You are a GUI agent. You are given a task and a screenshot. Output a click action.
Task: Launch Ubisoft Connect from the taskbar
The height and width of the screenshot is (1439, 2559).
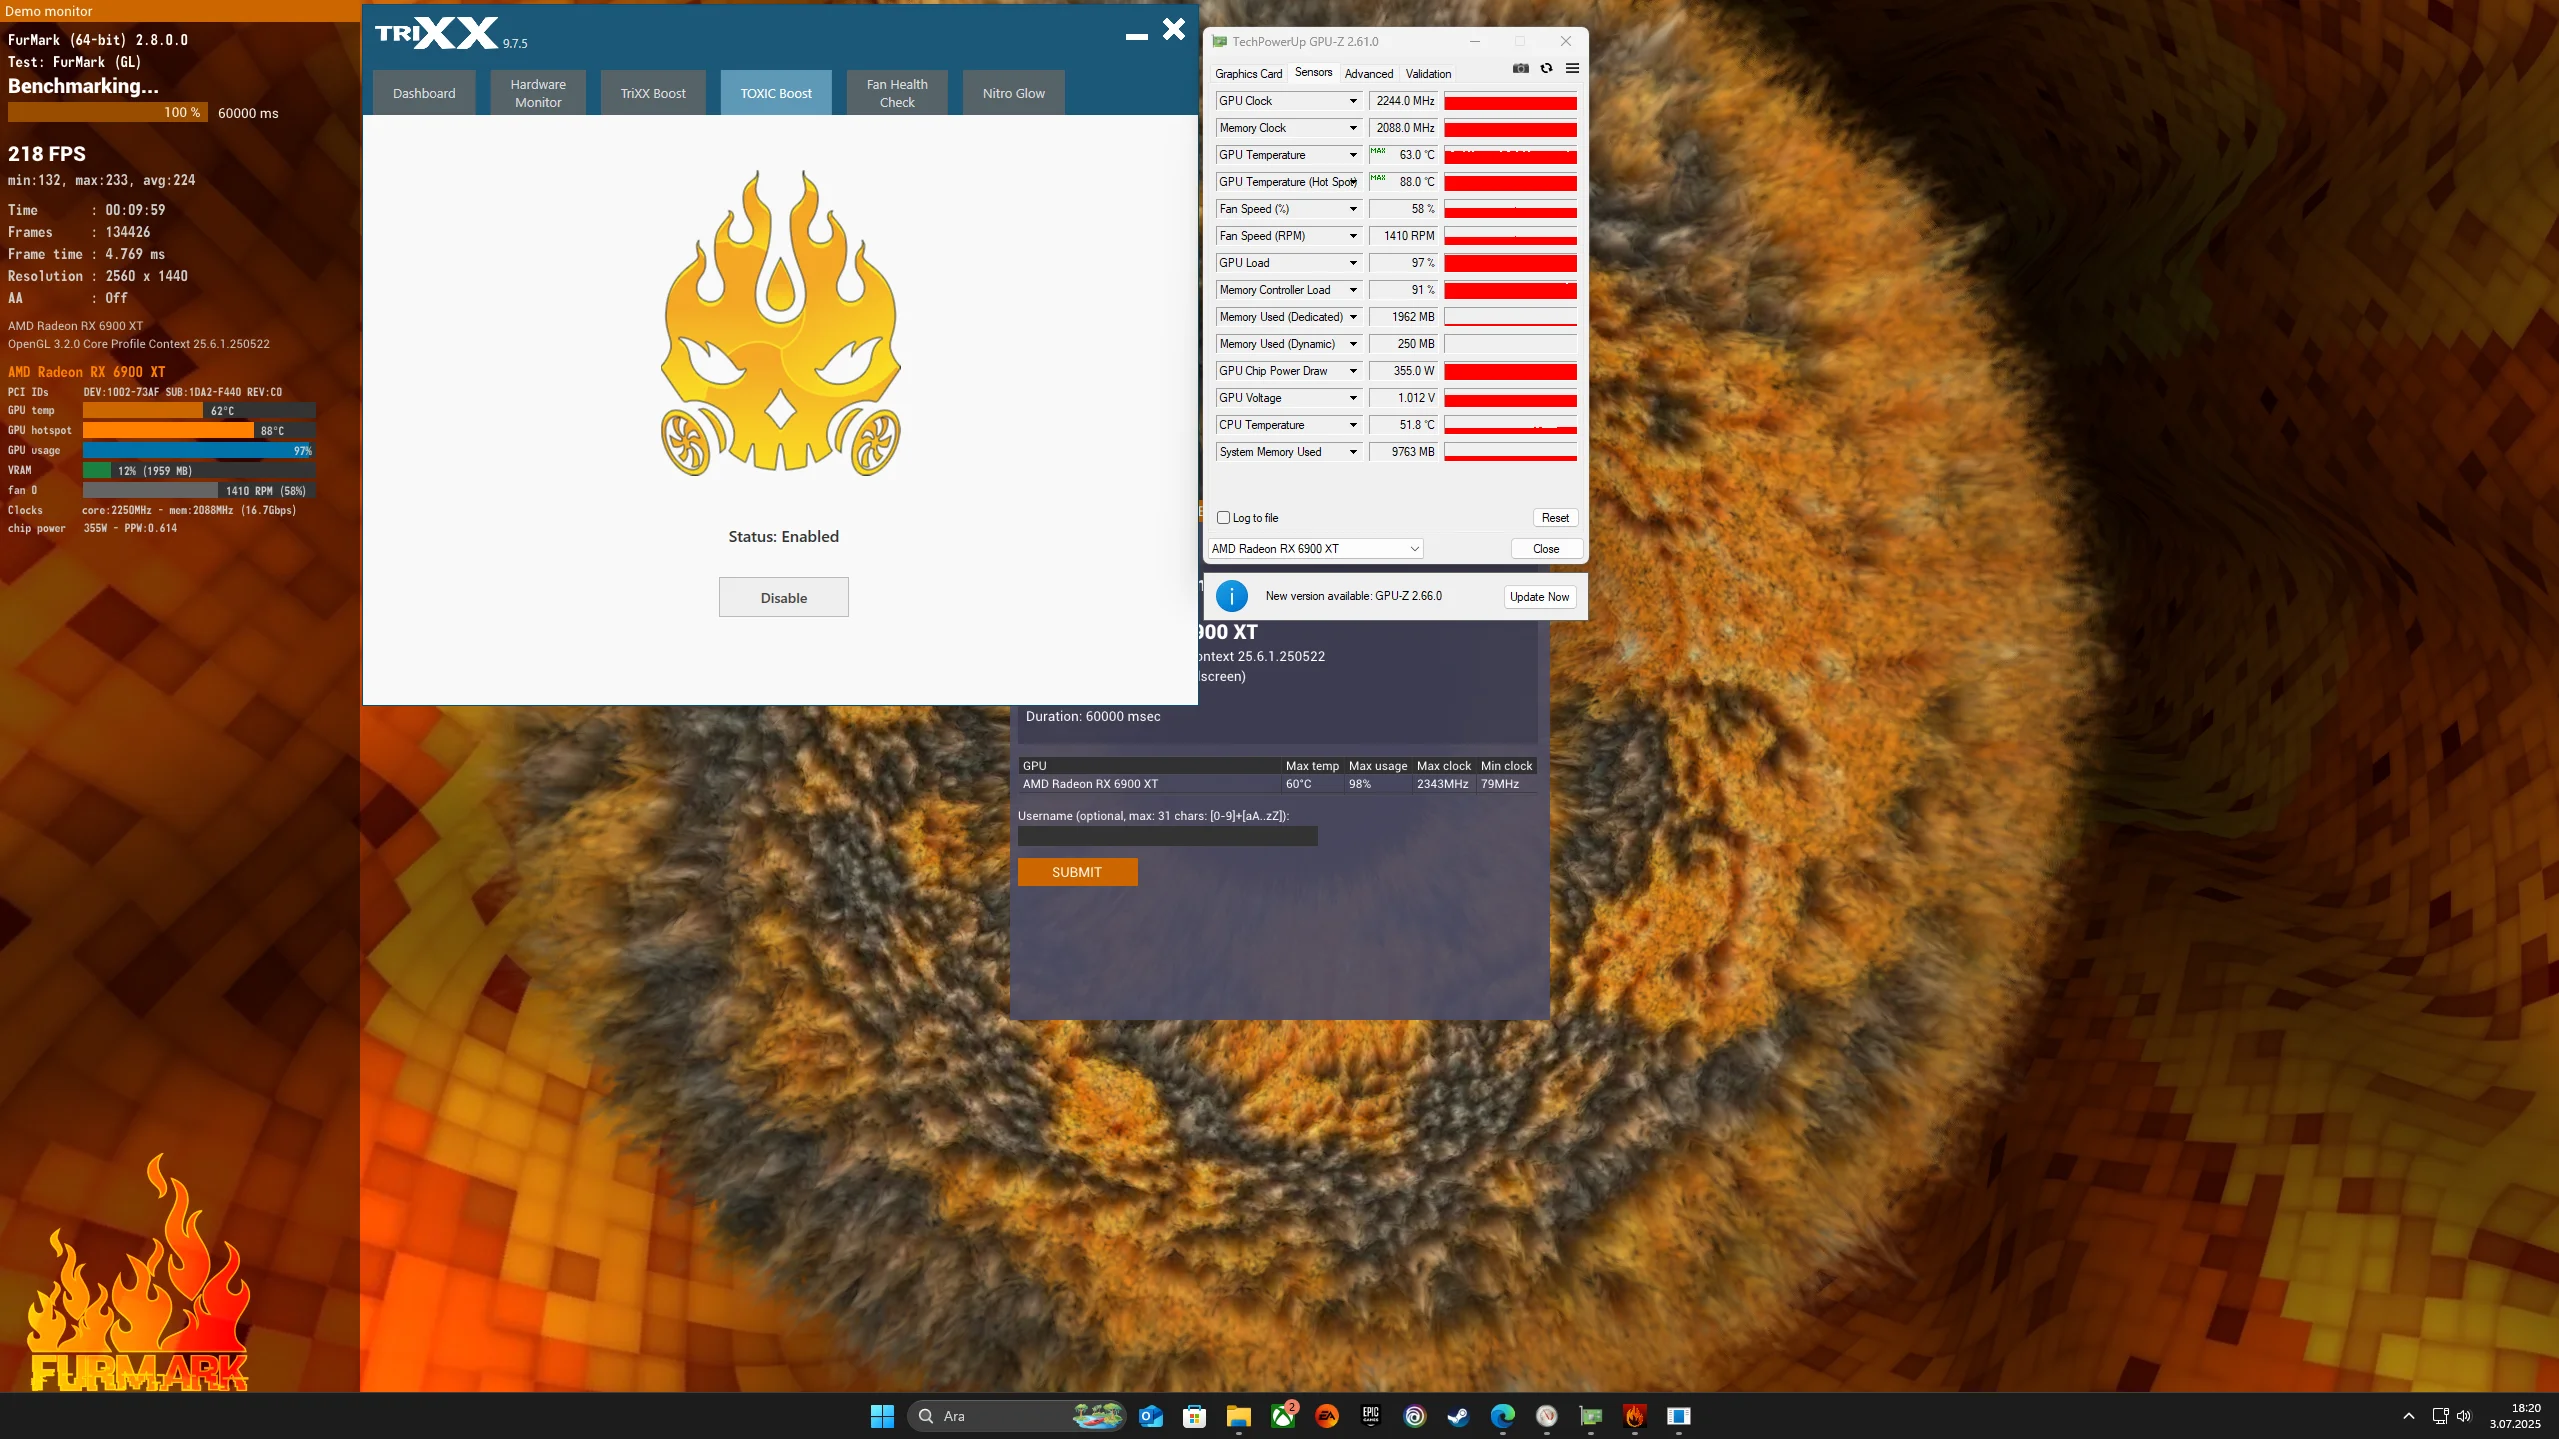tap(1414, 1416)
